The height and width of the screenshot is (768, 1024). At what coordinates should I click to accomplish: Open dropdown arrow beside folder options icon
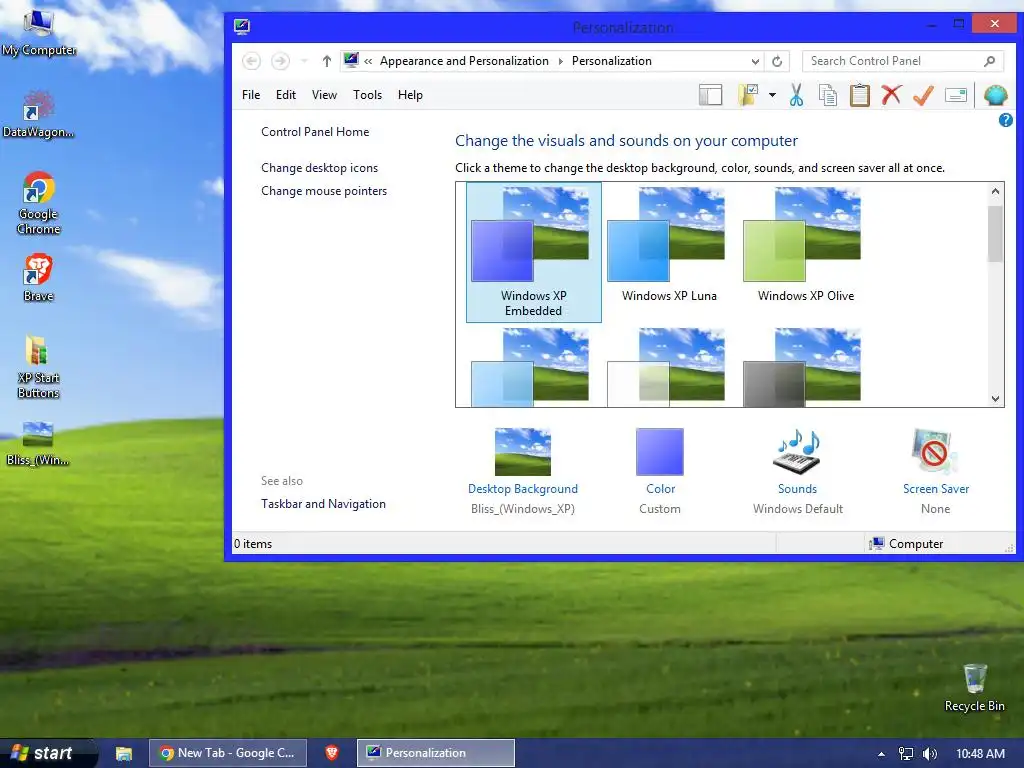(772, 95)
